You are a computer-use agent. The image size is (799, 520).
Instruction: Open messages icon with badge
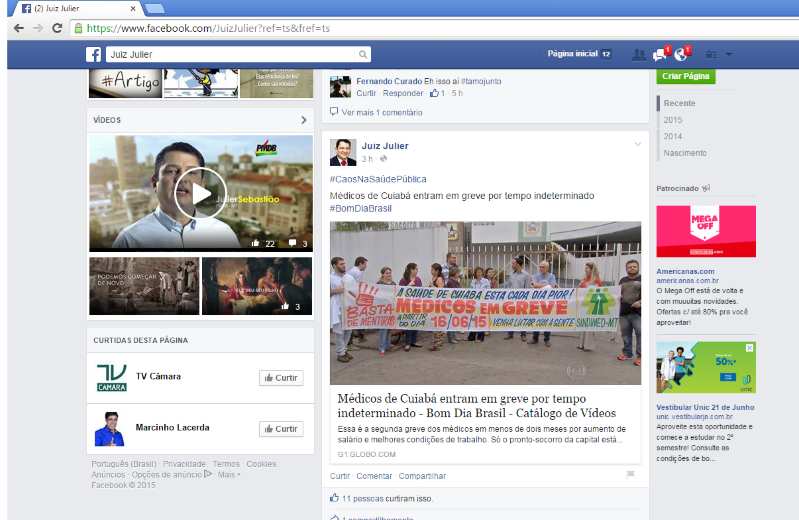coord(660,54)
